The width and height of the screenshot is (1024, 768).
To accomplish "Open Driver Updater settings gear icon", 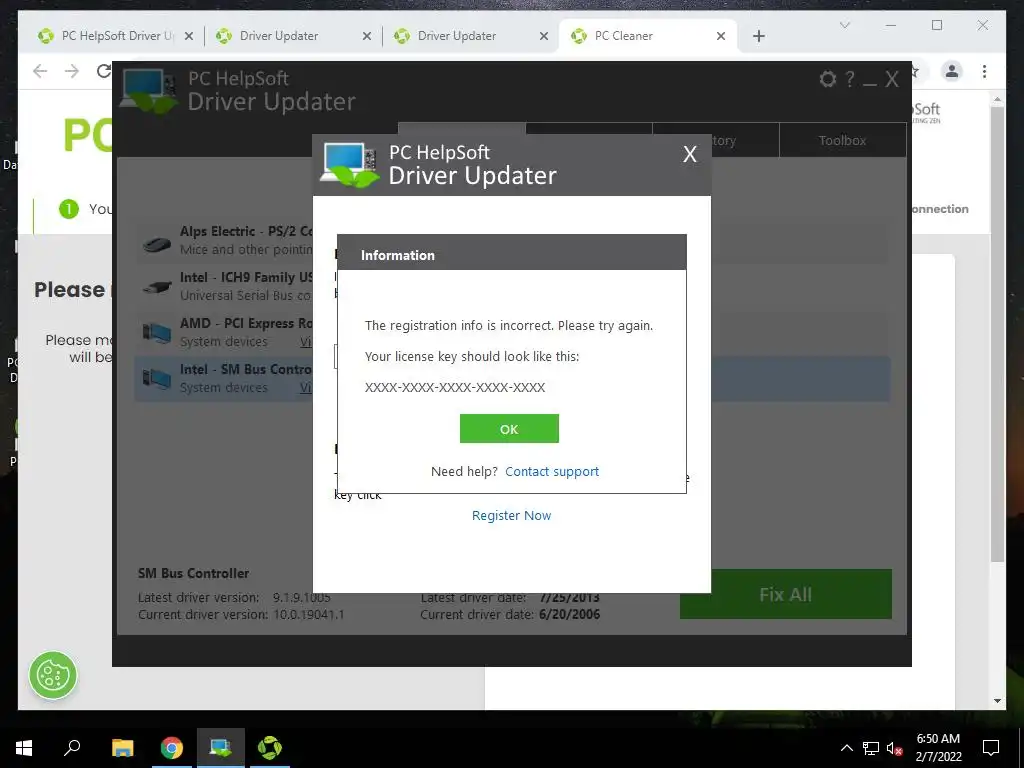I will pyautogui.click(x=827, y=79).
